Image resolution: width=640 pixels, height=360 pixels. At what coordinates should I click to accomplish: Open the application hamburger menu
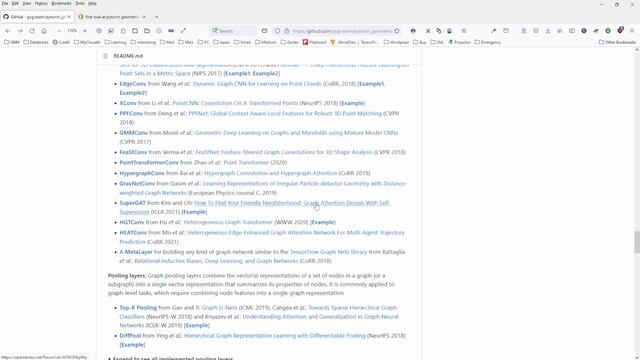pos(632,31)
